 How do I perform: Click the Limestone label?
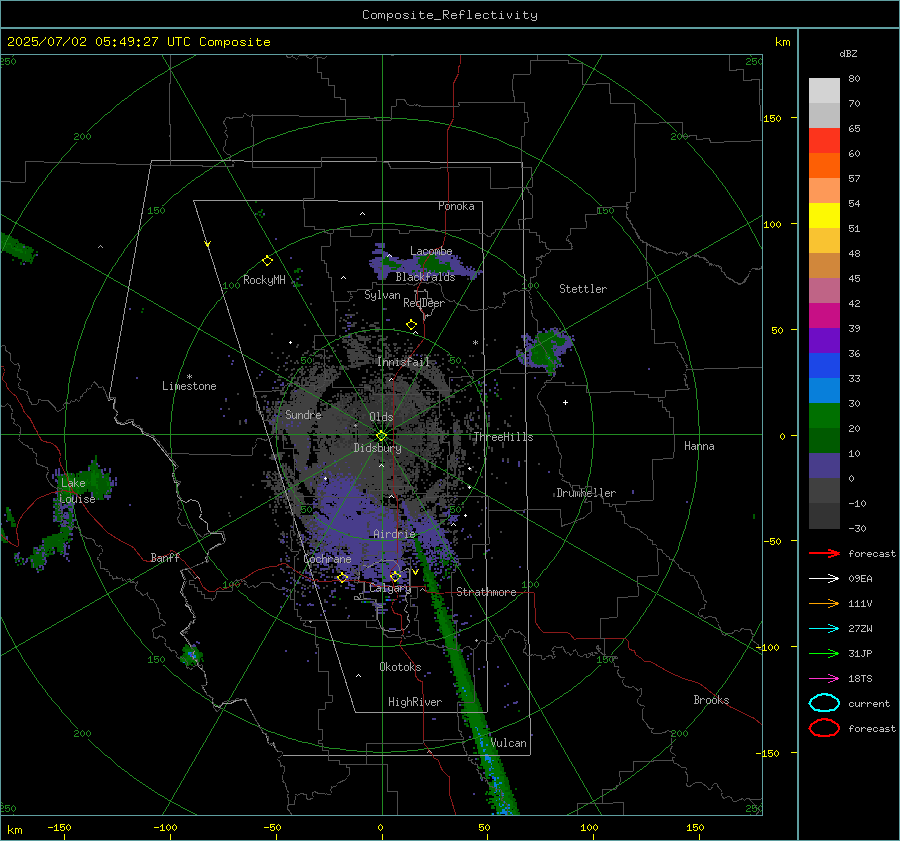coord(189,386)
